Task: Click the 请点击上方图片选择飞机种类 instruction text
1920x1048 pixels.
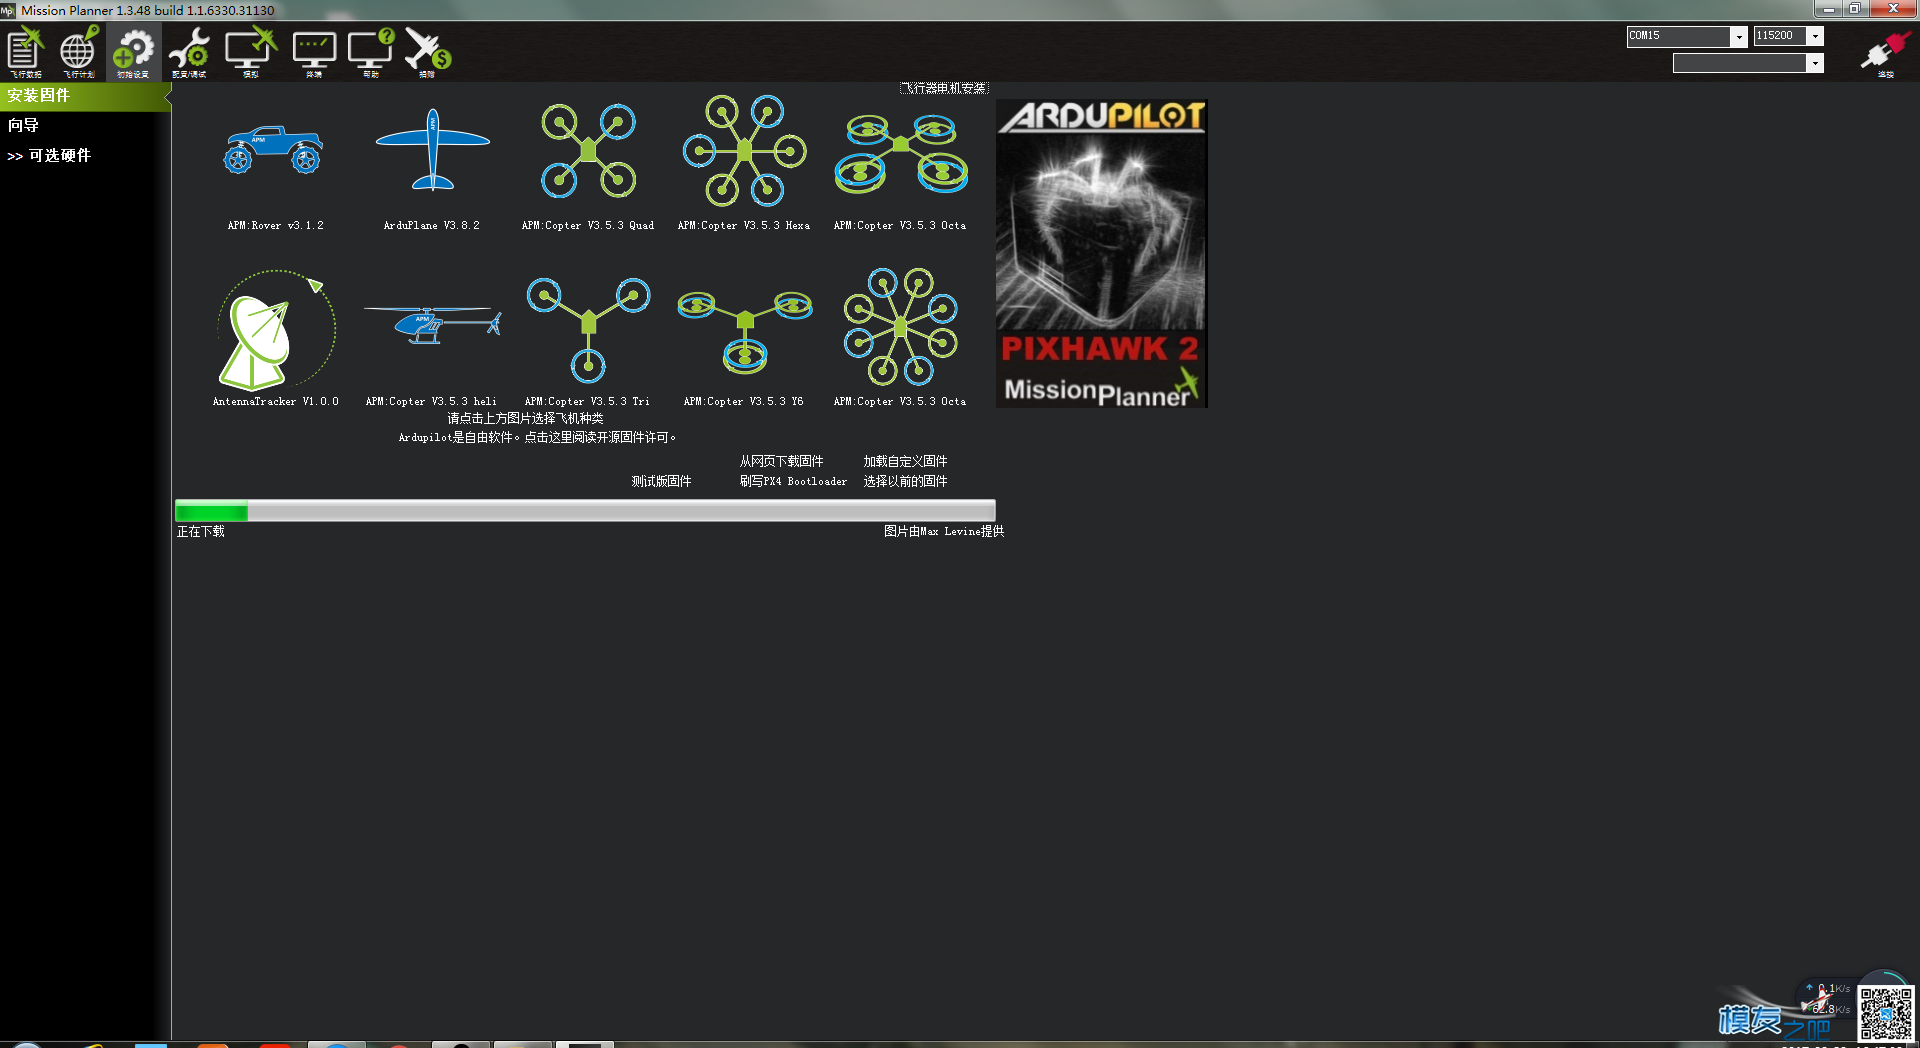Action: pyautogui.click(x=525, y=418)
